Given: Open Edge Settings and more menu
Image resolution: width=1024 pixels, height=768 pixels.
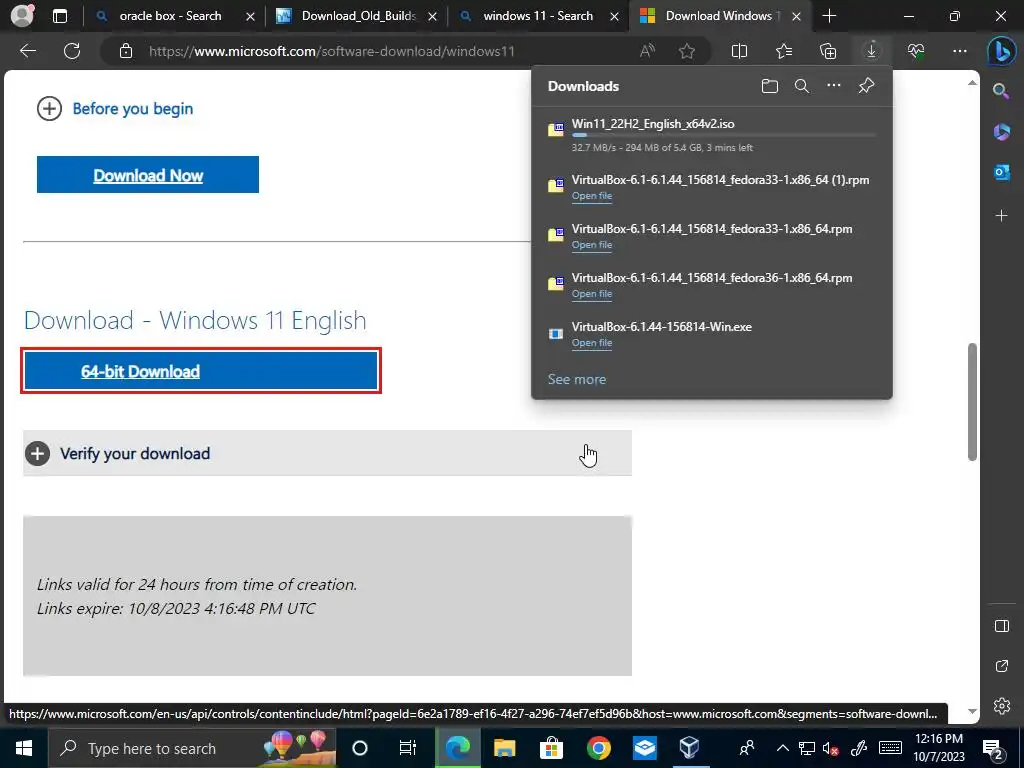Looking at the screenshot, I should (x=959, y=51).
